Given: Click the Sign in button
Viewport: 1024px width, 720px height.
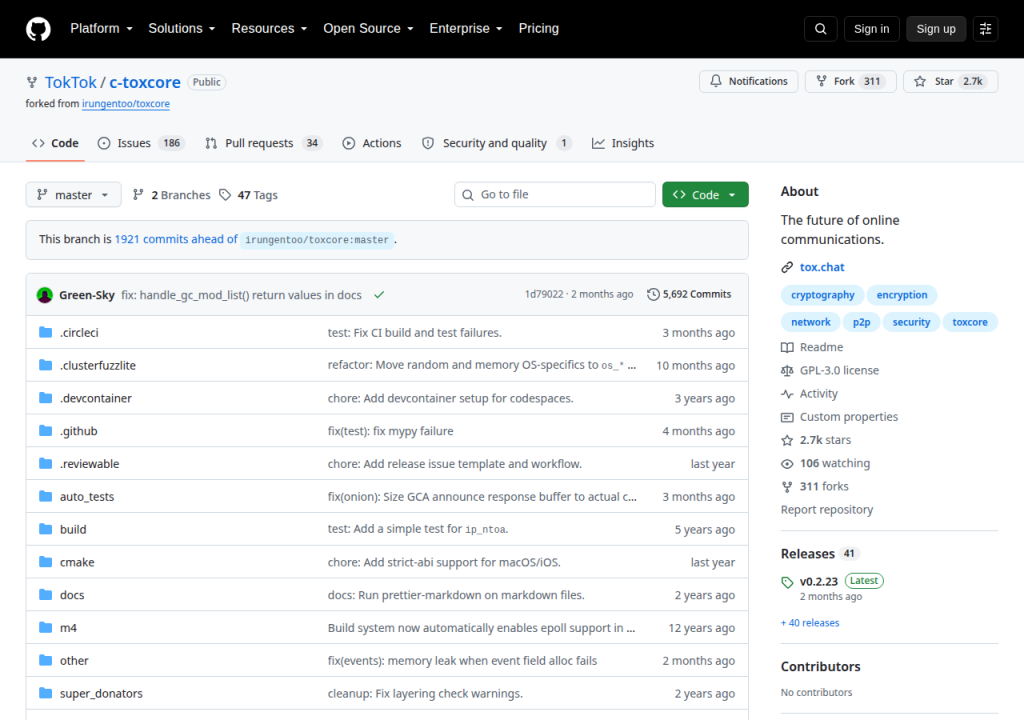Looking at the screenshot, I should tap(871, 29).
